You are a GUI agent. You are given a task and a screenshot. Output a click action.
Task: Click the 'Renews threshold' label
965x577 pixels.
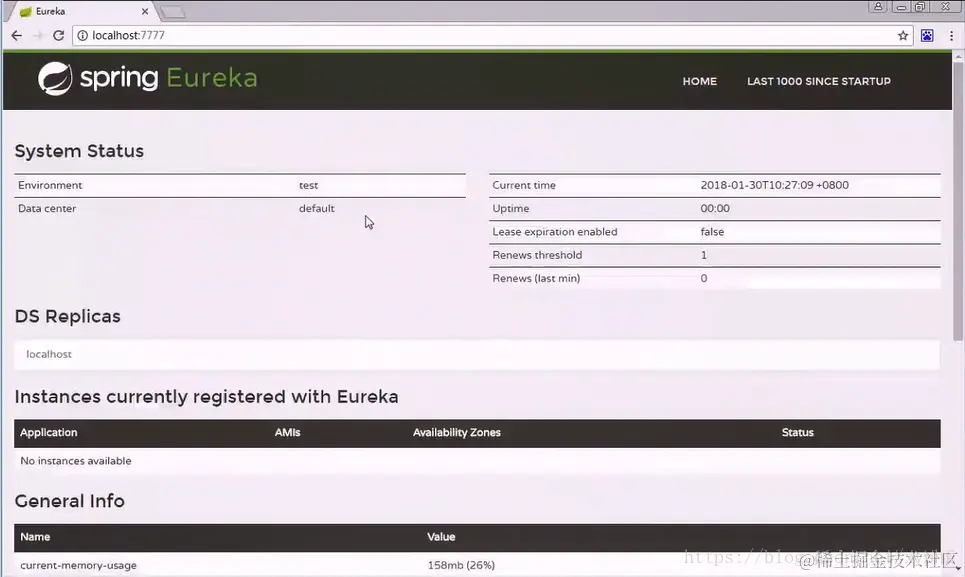(x=537, y=255)
